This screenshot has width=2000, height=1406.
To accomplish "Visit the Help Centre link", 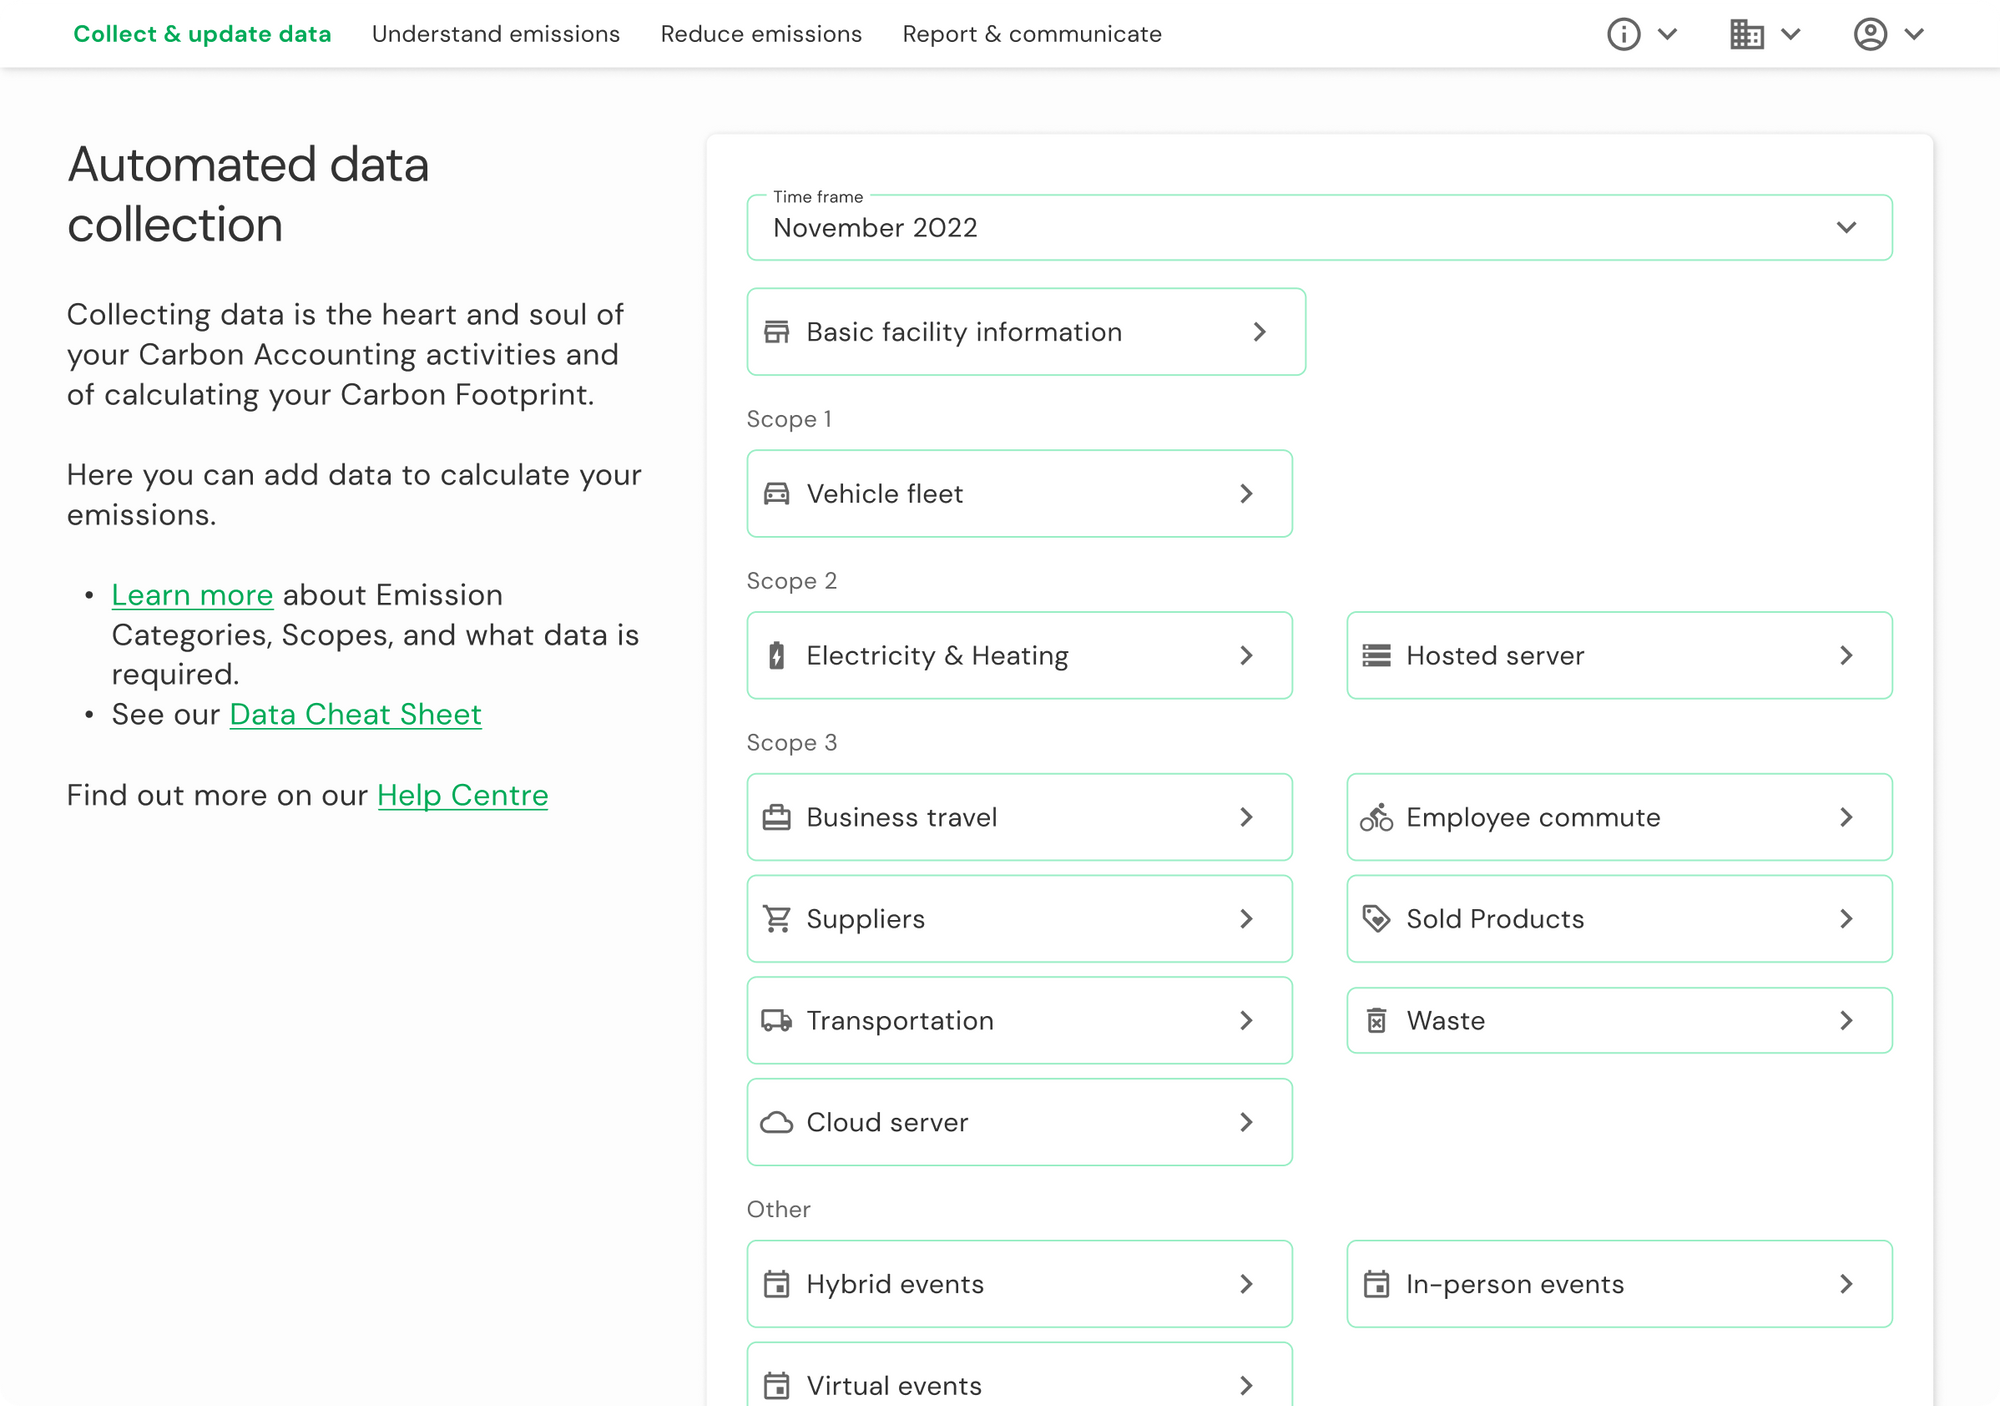I will coord(463,795).
